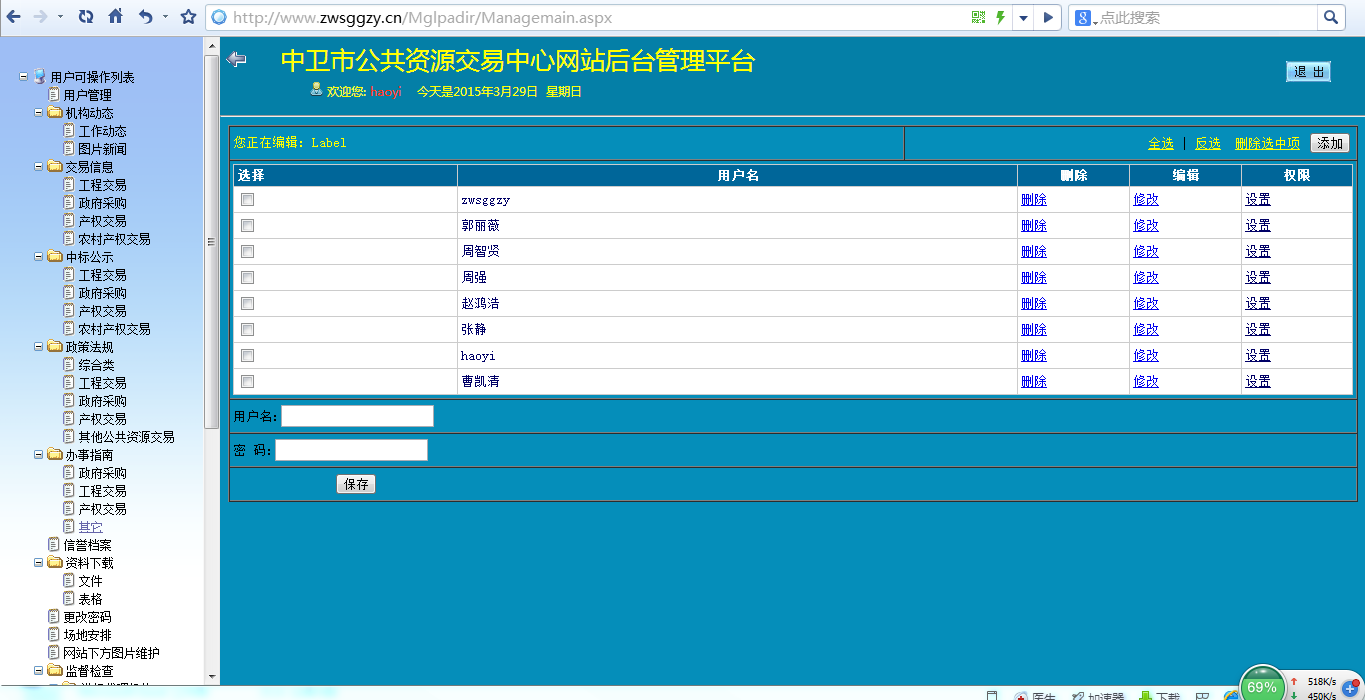This screenshot has width=1365, height=700.
Task: Click the 全选 select-all link
Action: pyautogui.click(x=1161, y=143)
